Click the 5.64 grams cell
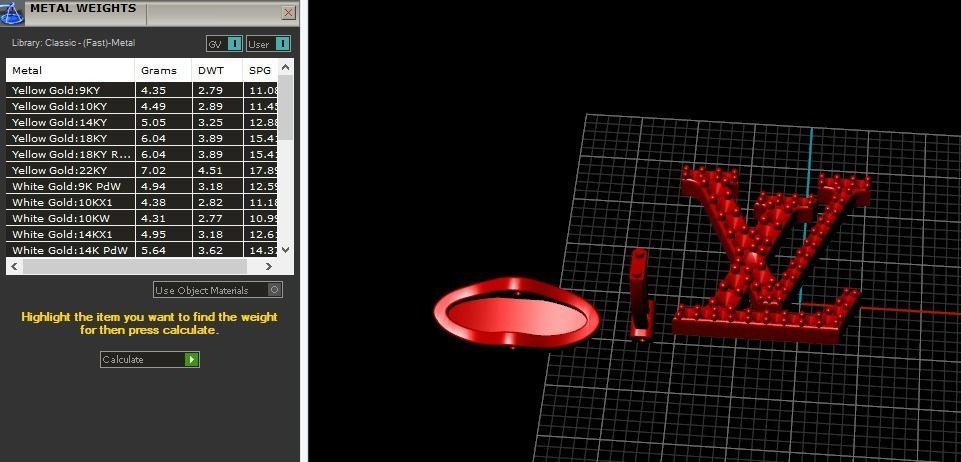Image resolution: width=961 pixels, height=462 pixels. [153, 250]
